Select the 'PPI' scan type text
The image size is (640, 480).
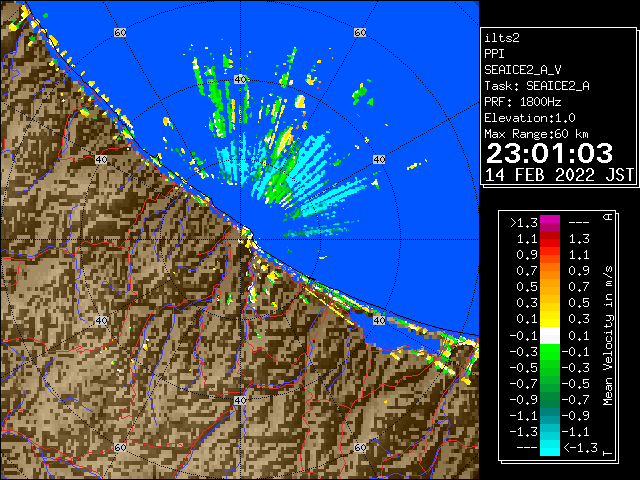click(x=494, y=54)
